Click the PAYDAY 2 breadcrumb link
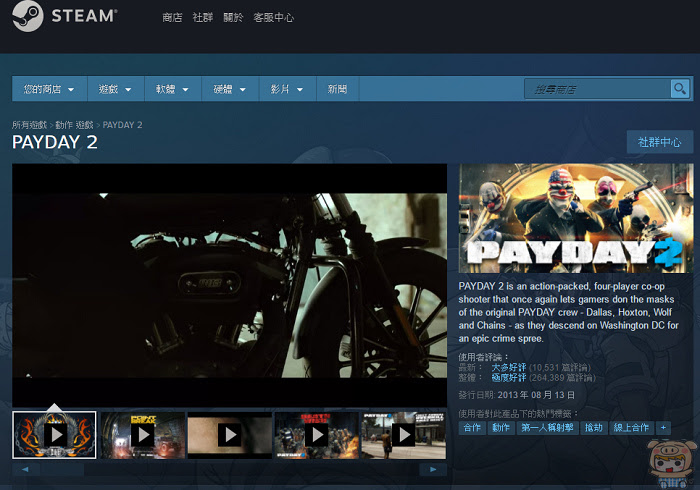Screen dimensions: 700x490 (x=122, y=125)
